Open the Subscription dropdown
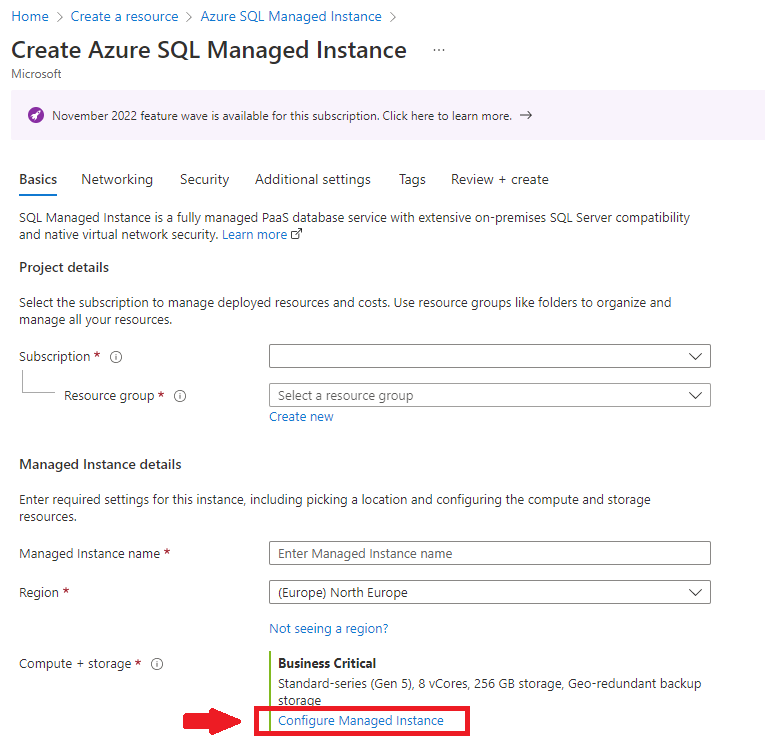This screenshot has width=765, height=746. point(489,357)
